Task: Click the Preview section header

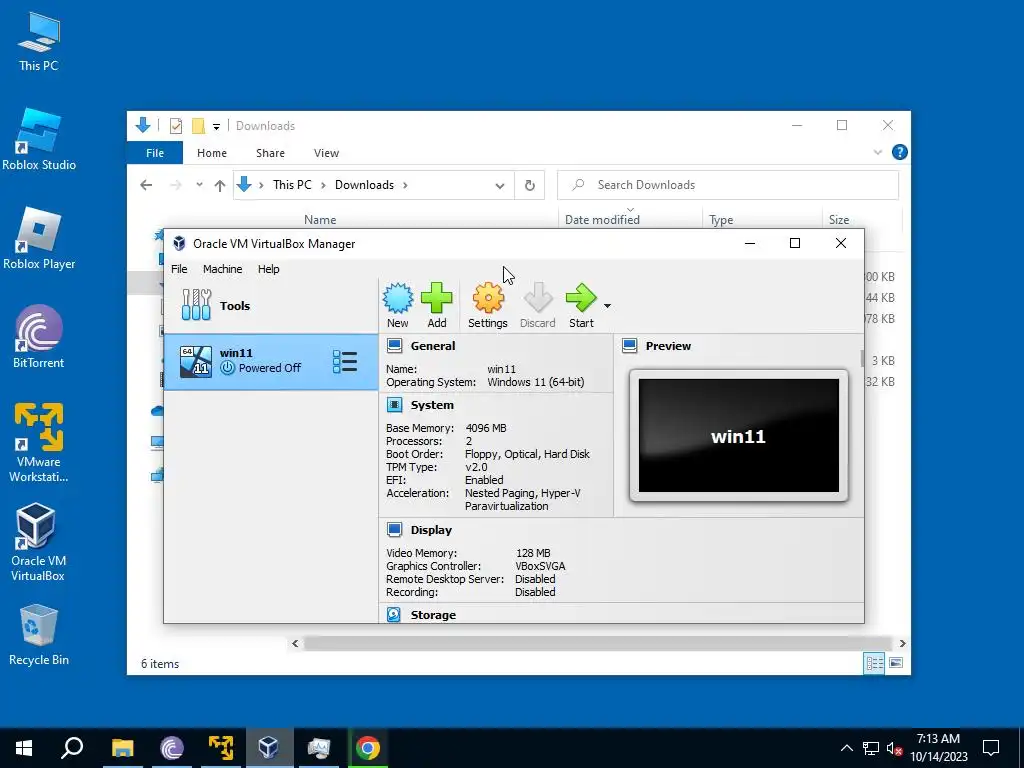Action: point(668,346)
